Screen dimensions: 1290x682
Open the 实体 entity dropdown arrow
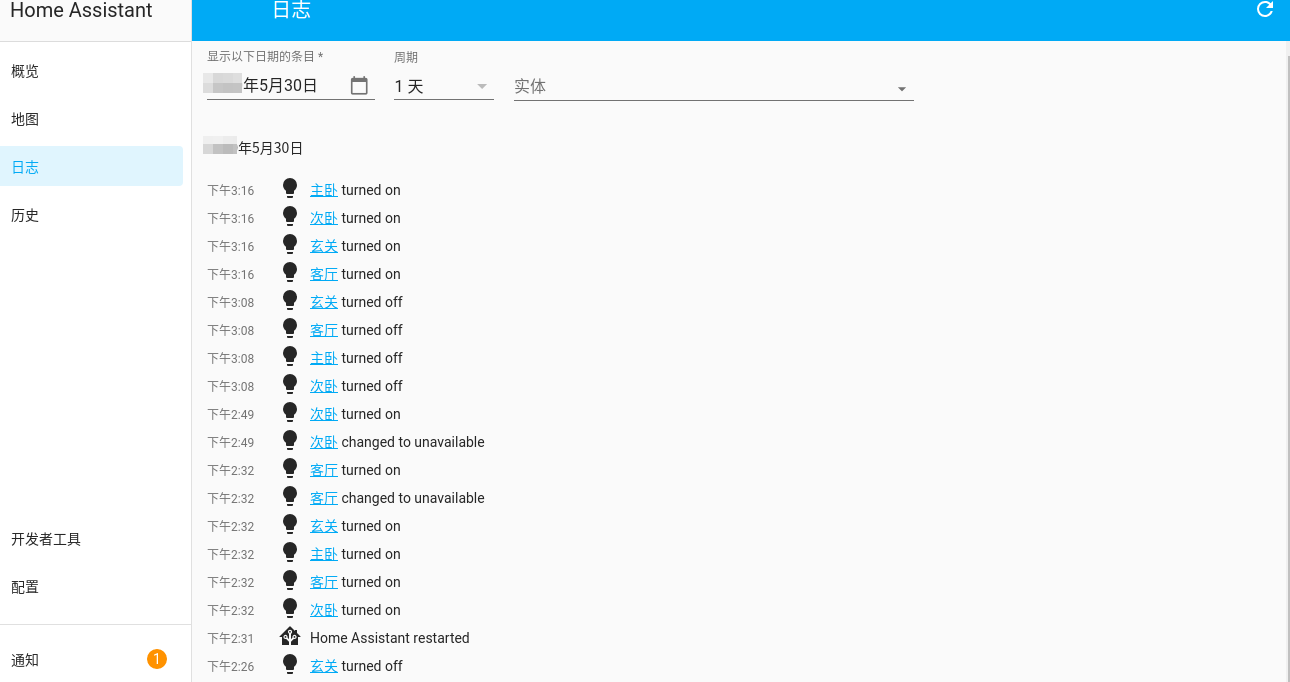click(x=901, y=88)
